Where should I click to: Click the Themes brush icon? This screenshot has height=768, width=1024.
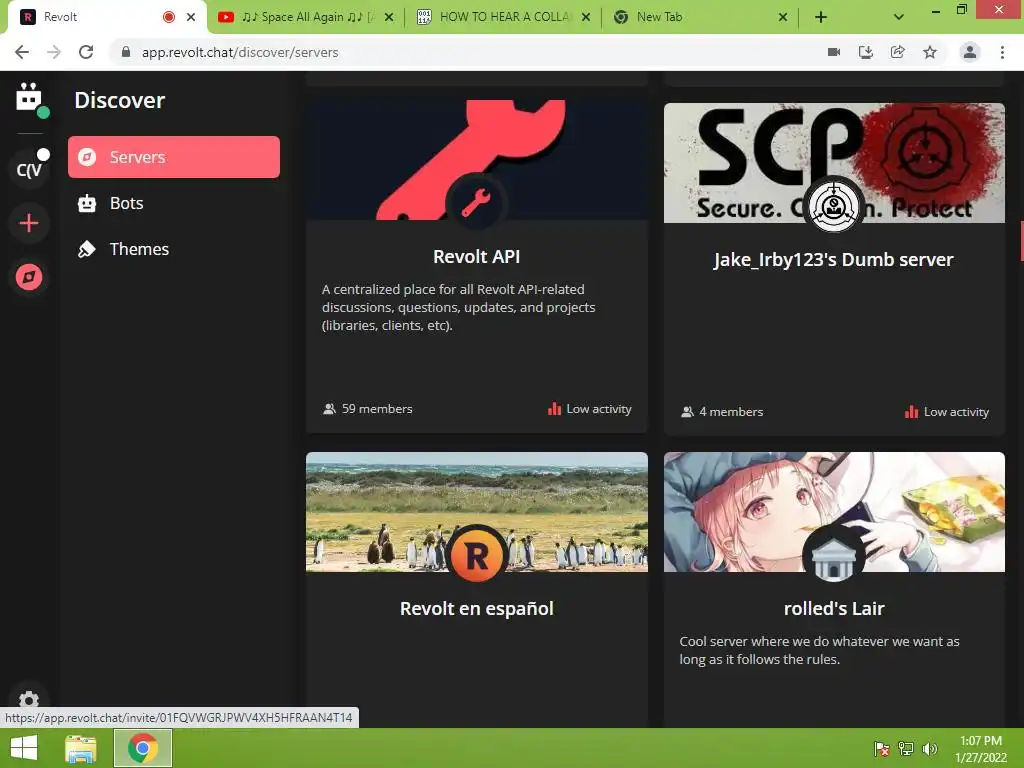point(87,249)
